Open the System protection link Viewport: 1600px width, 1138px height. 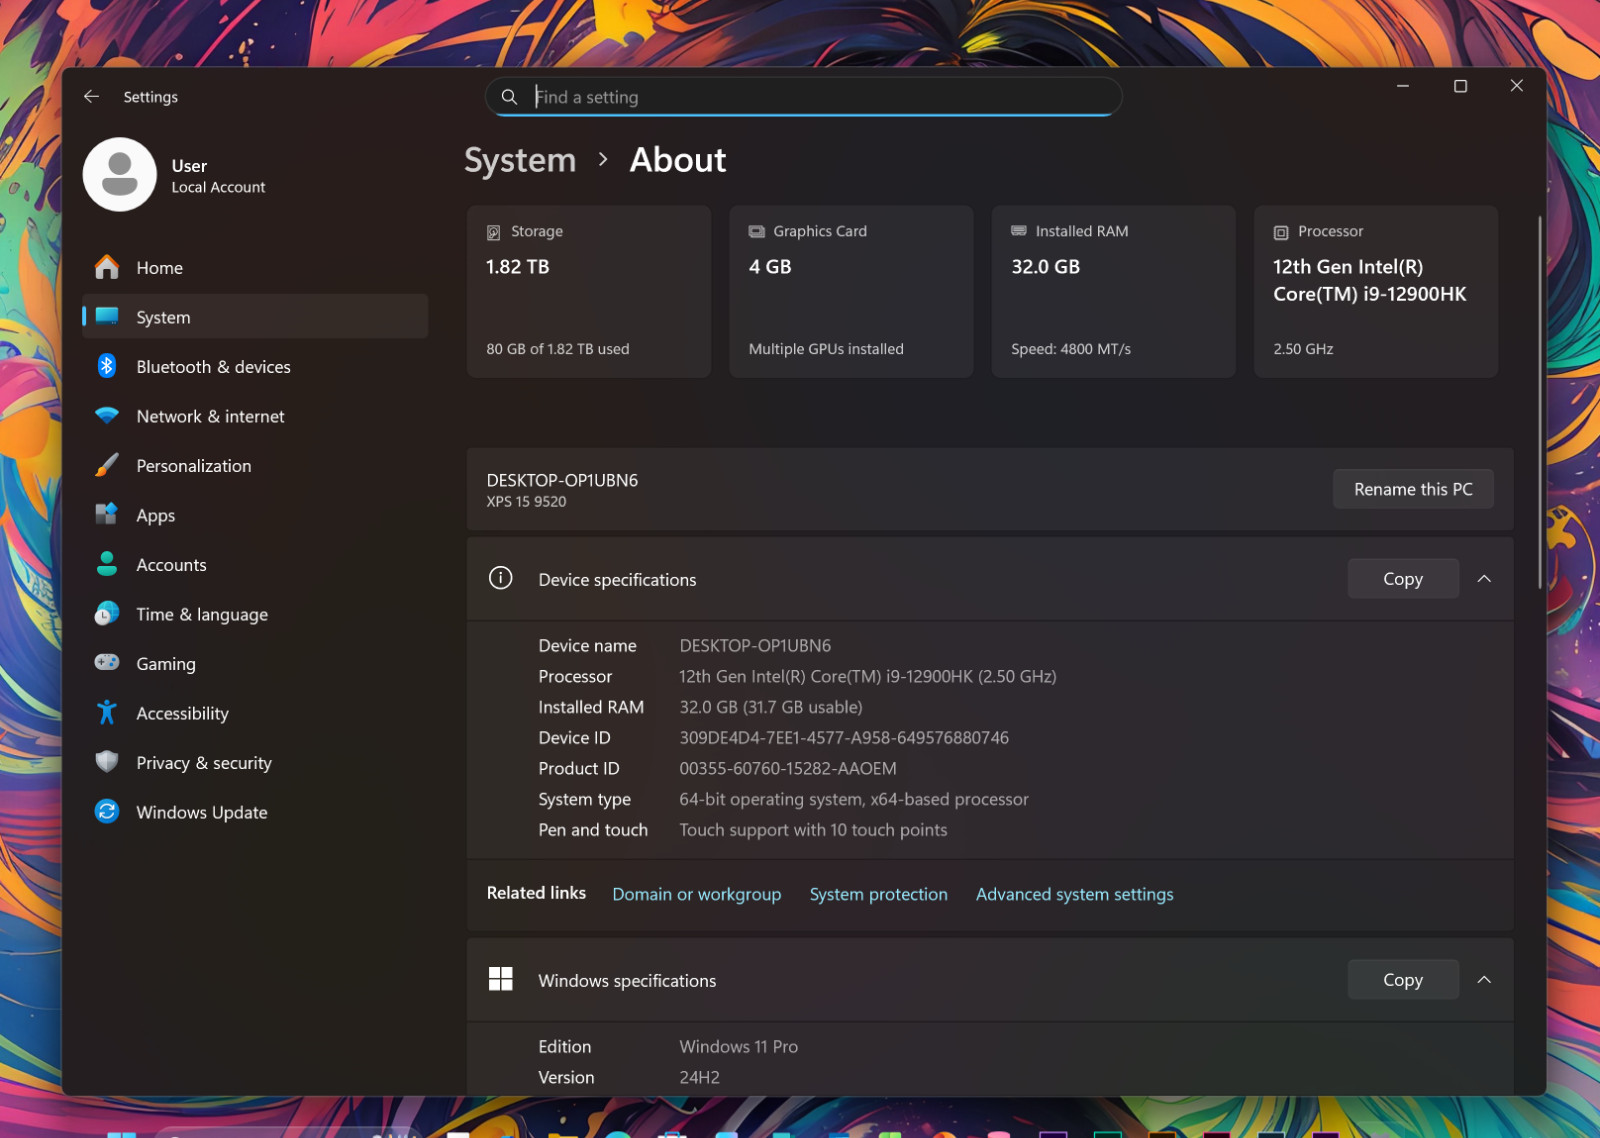click(x=879, y=894)
